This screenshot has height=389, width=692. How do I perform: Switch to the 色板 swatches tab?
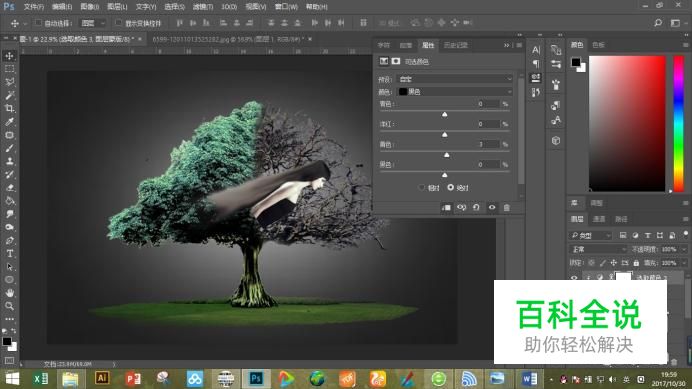[598, 45]
